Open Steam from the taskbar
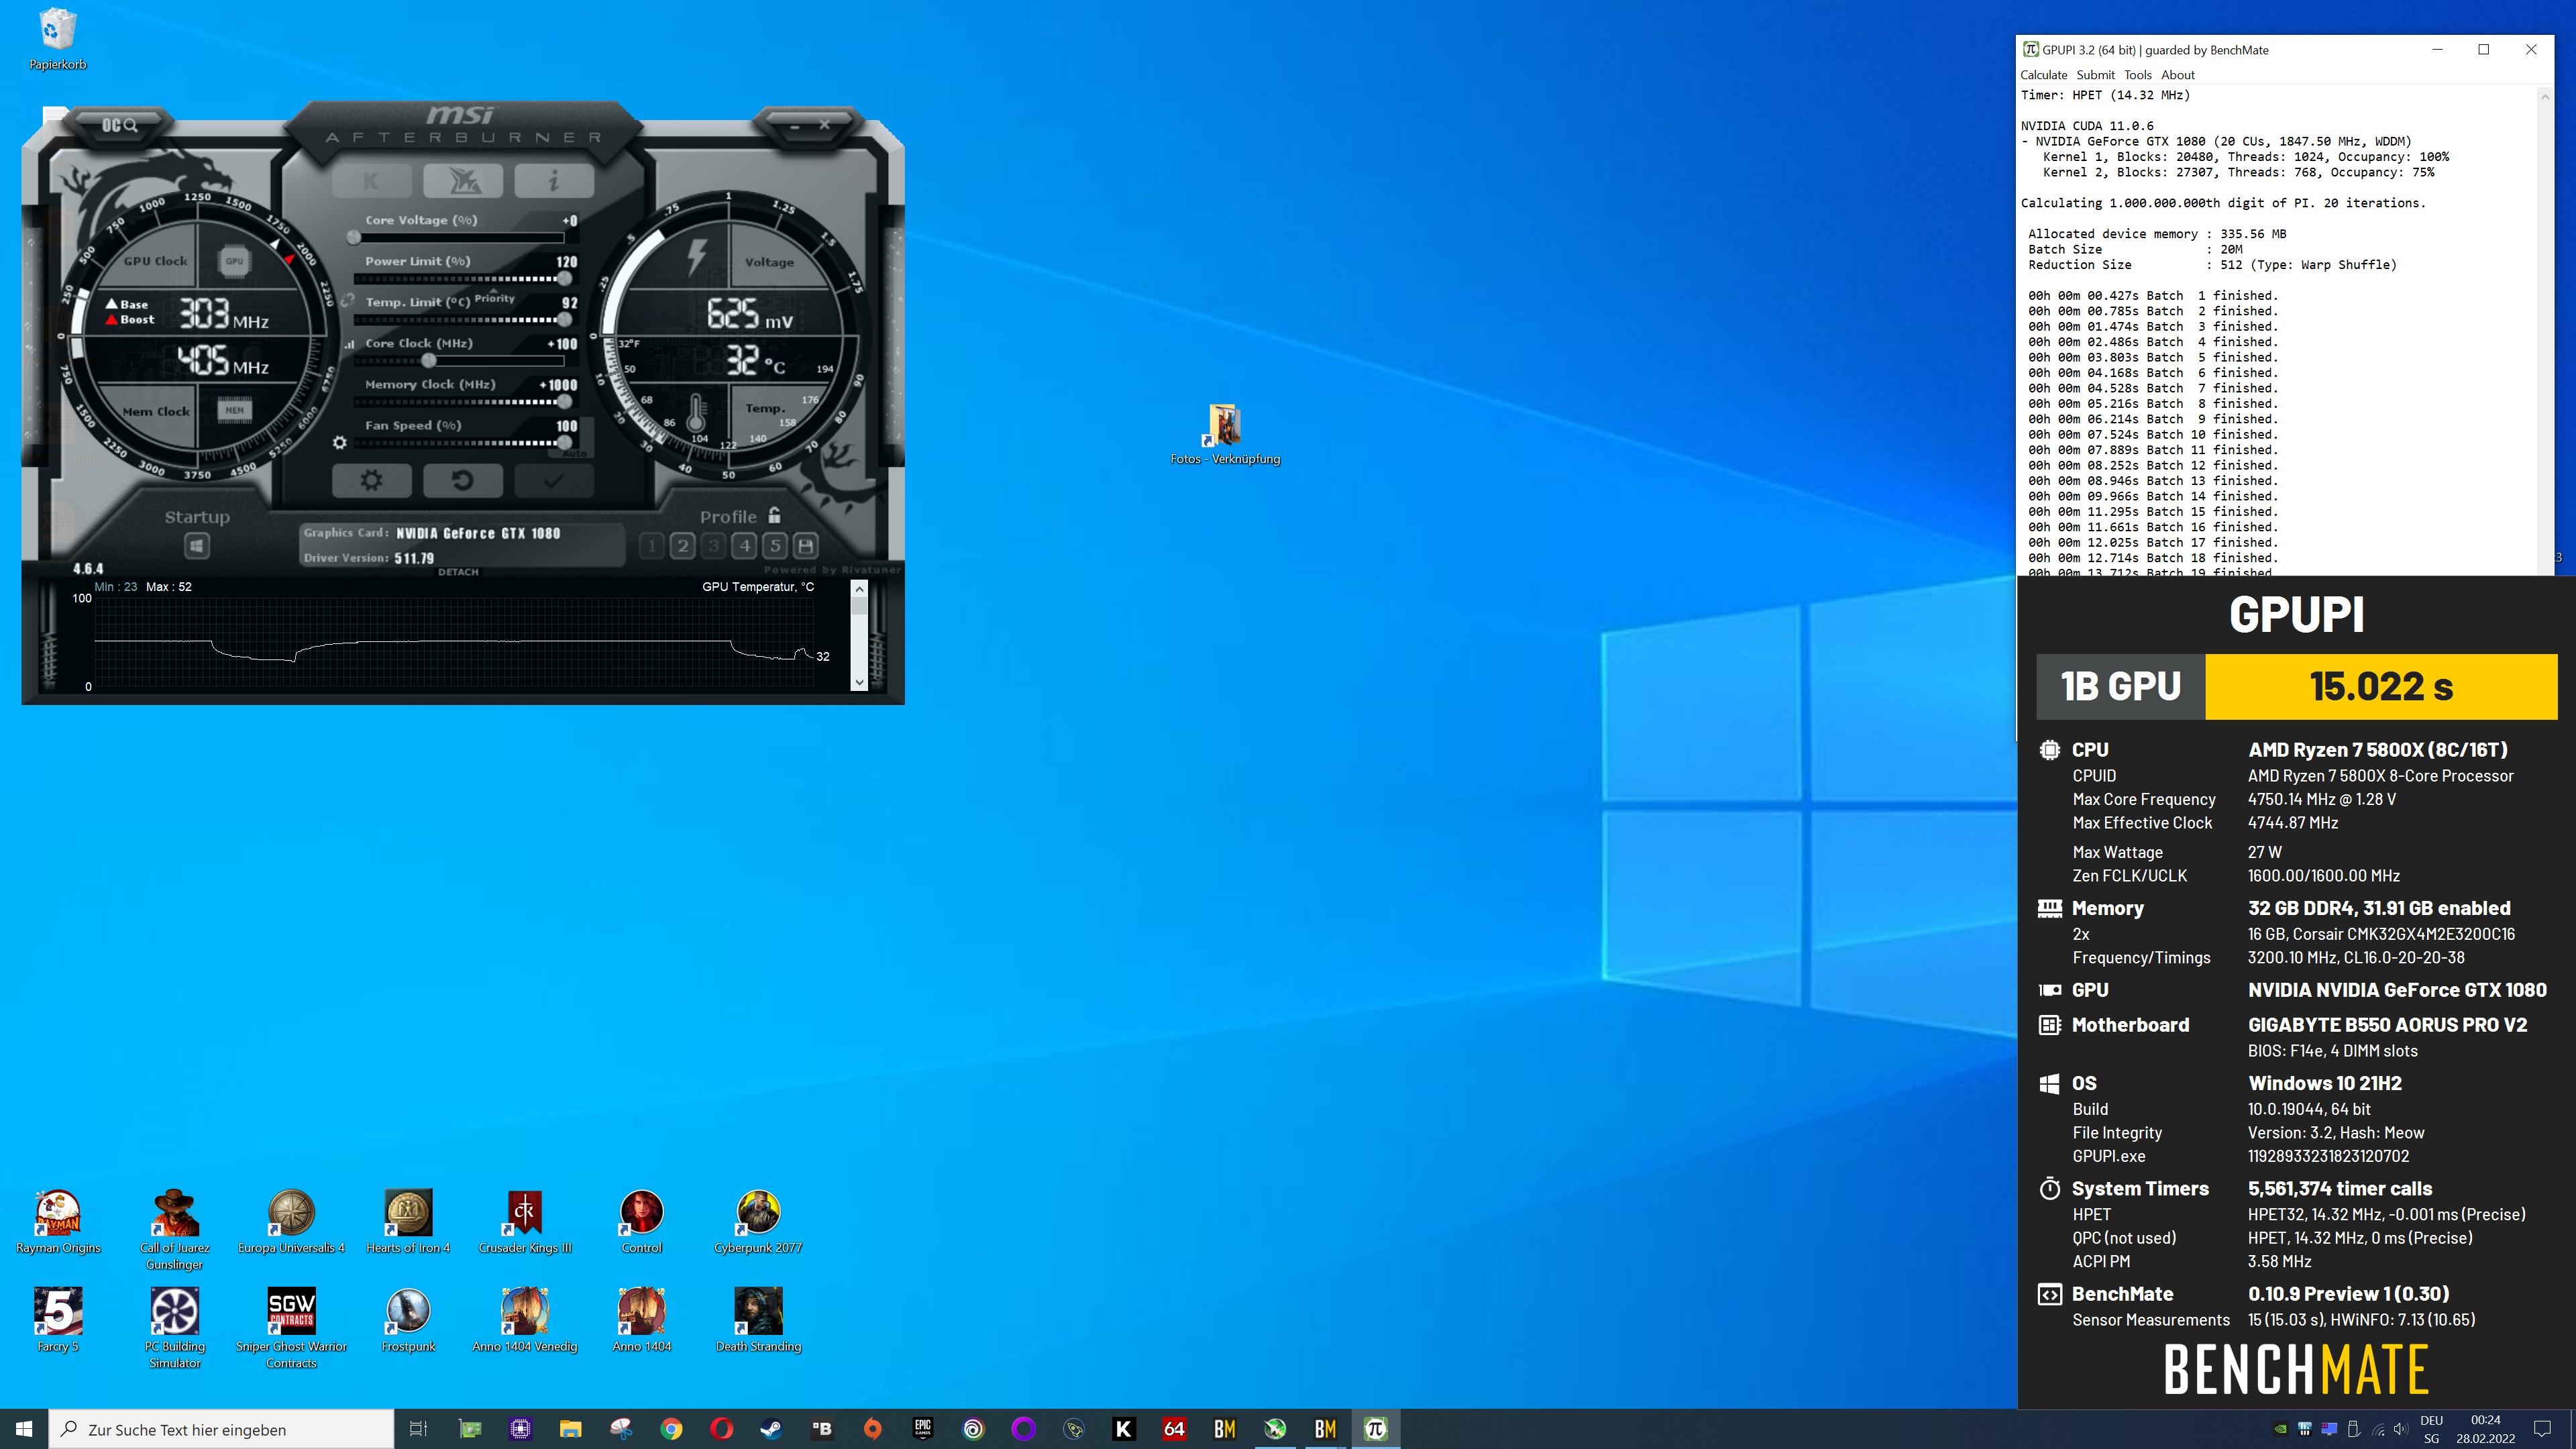Screen dimensions: 2576x1449 [771, 1429]
